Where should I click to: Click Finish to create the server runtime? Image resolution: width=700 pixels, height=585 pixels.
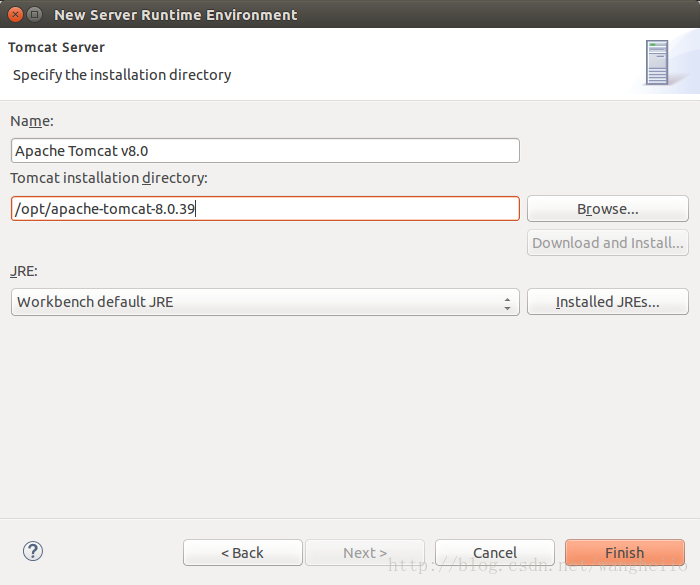(x=625, y=553)
